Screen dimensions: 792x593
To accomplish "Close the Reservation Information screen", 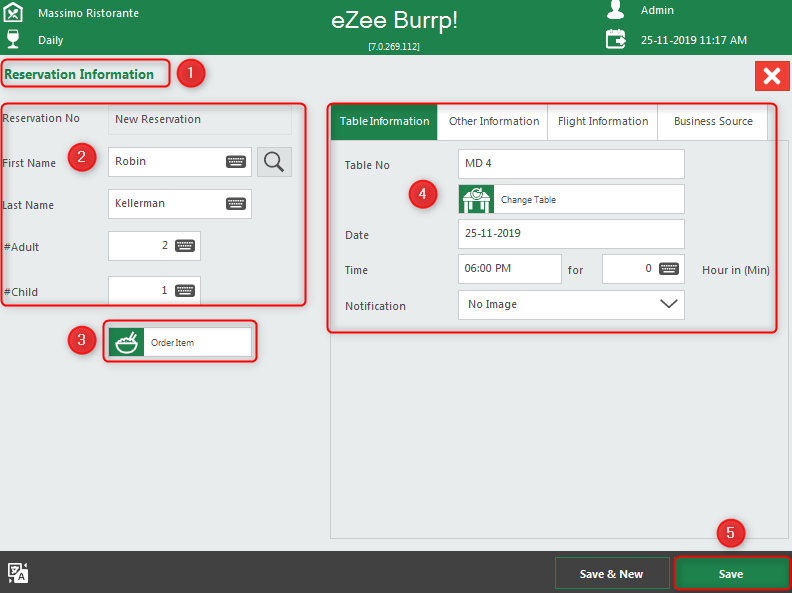I will click(x=772, y=76).
